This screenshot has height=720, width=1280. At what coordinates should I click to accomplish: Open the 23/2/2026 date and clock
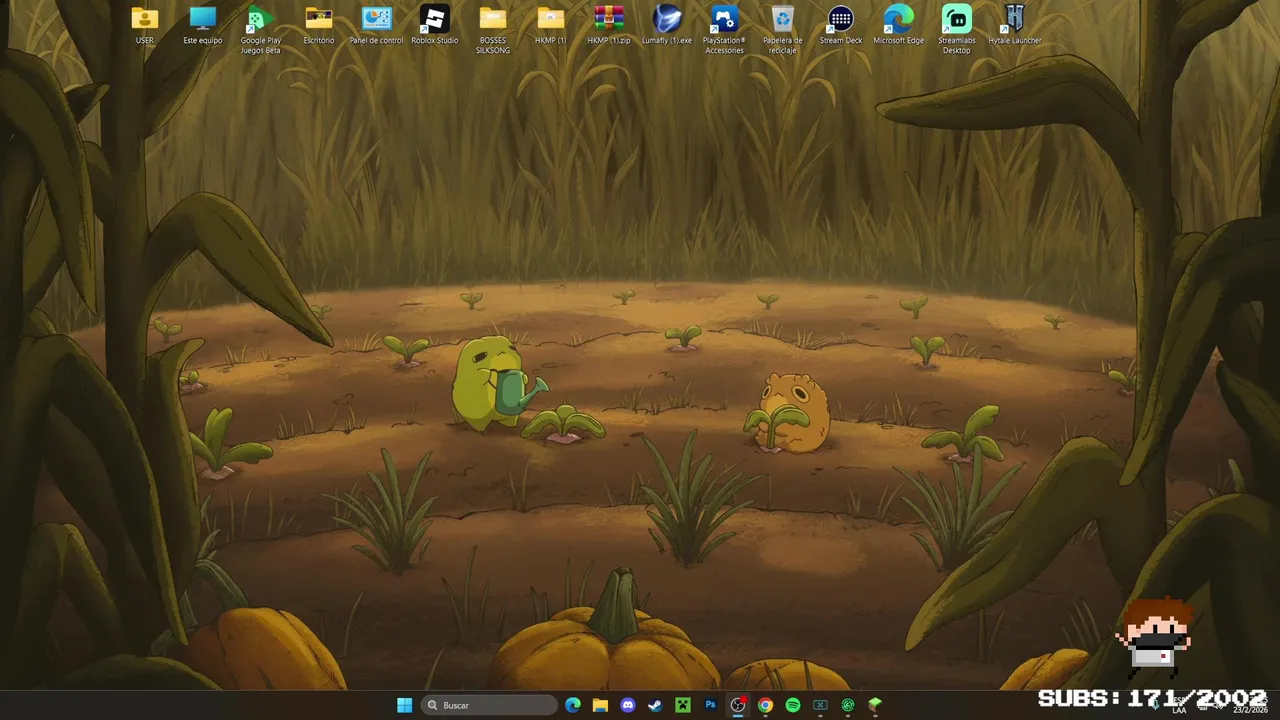click(x=1250, y=705)
